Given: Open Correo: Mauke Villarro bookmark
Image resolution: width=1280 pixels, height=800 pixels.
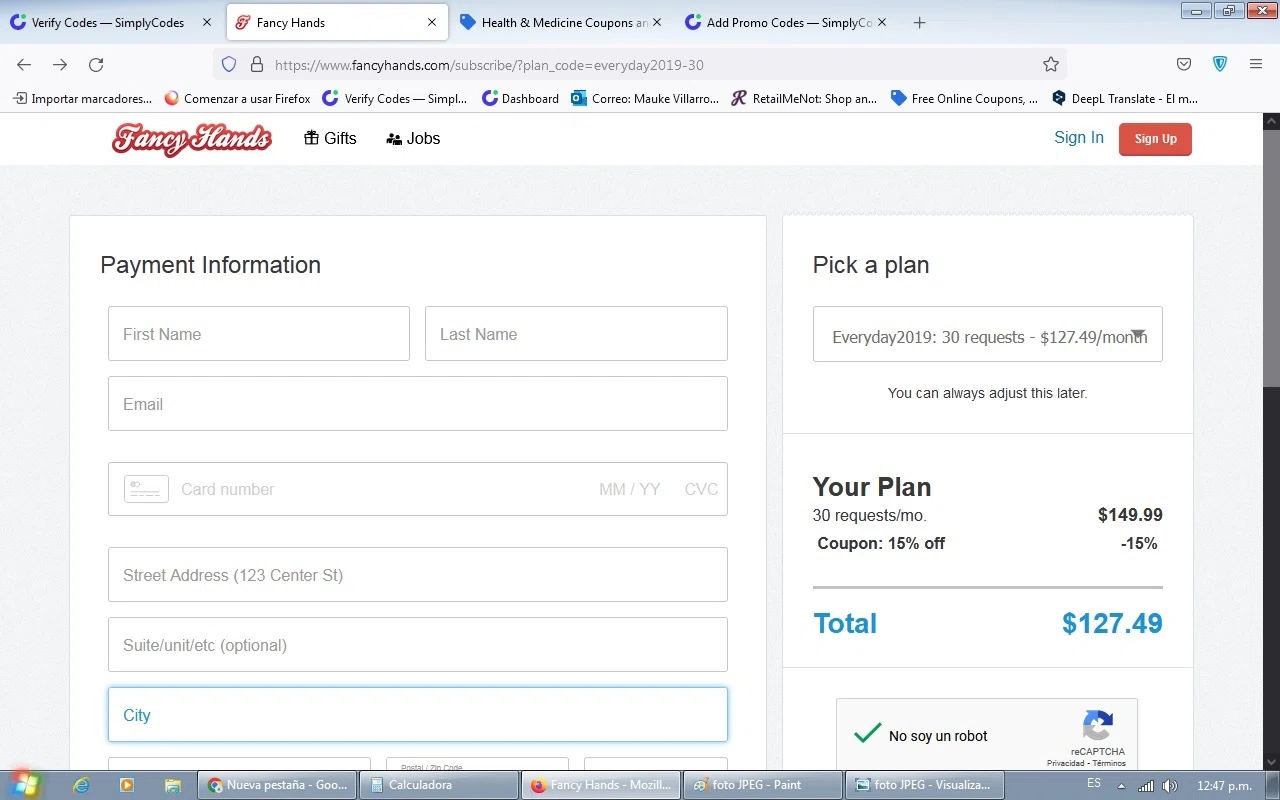Looking at the screenshot, I should [x=645, y=98].
